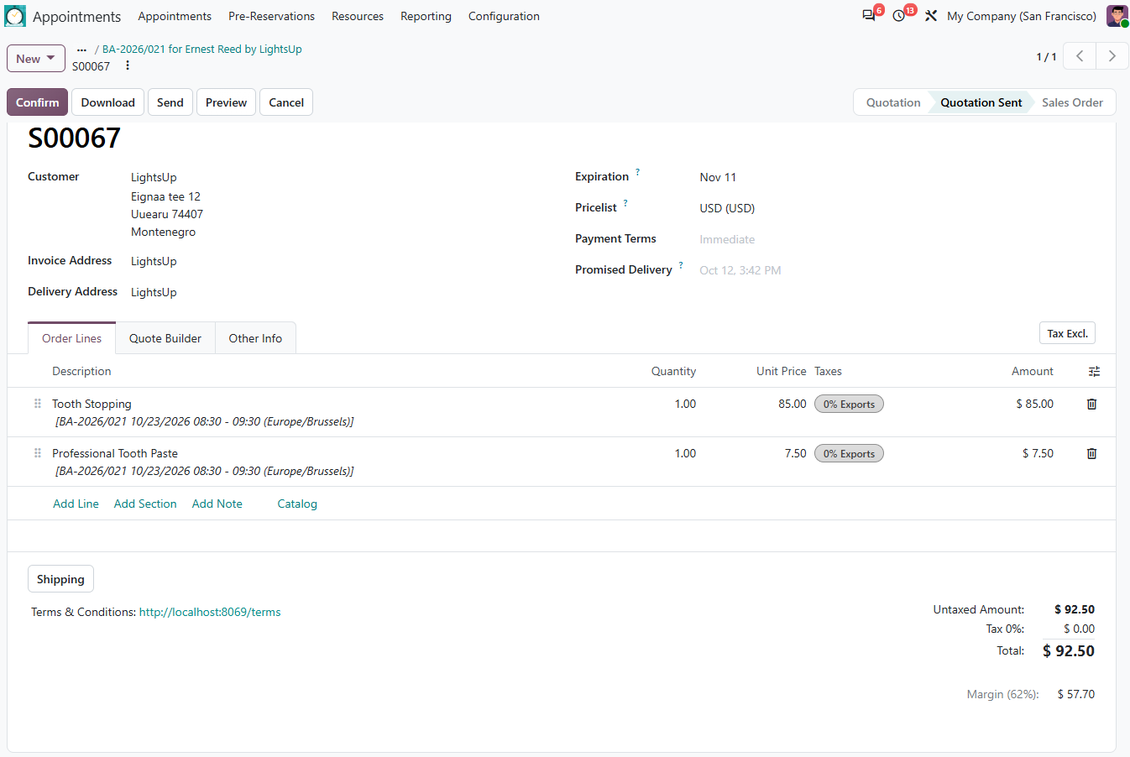Click the Preview button

pyautogui.click(x=226, y=102)
